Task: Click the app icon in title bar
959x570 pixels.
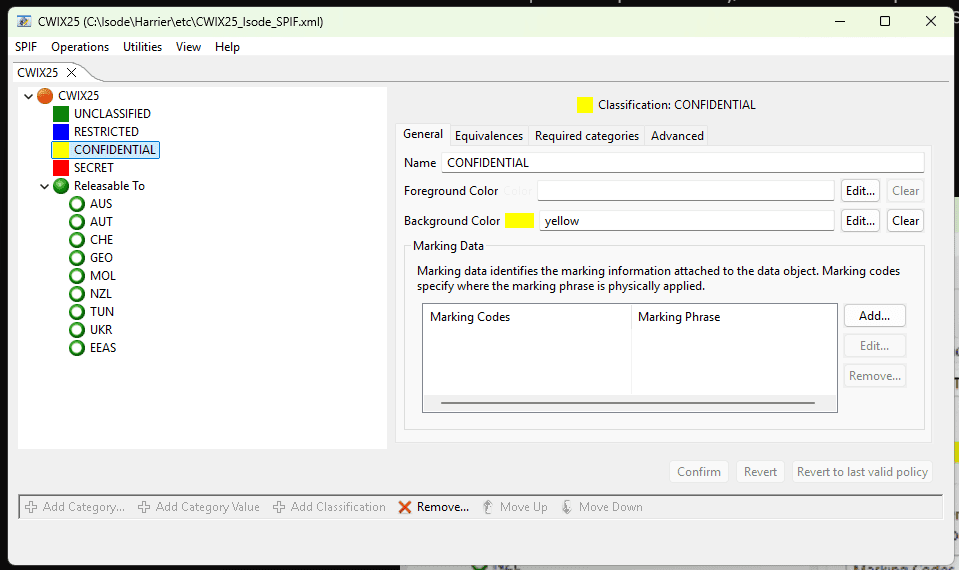Action: 24,21
